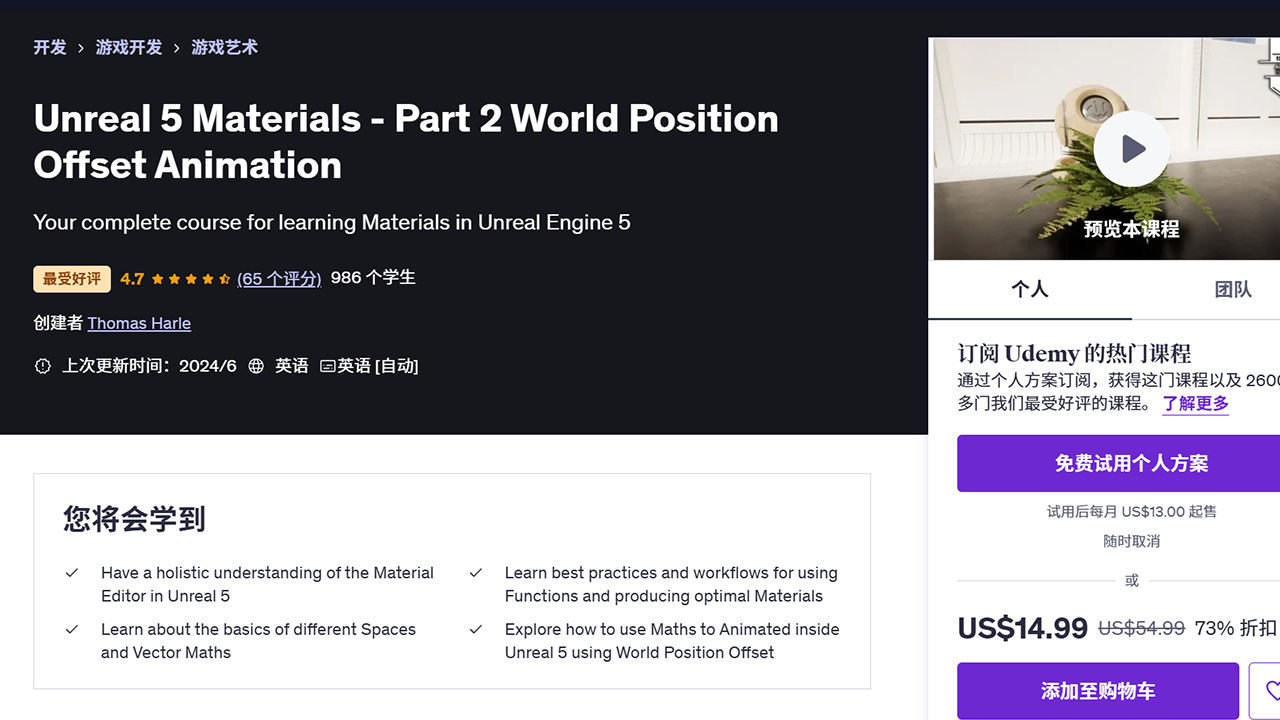The image size is (1280, 720).
Task: Click the globe icon next to 英语
Action: (x=256, y=366)
